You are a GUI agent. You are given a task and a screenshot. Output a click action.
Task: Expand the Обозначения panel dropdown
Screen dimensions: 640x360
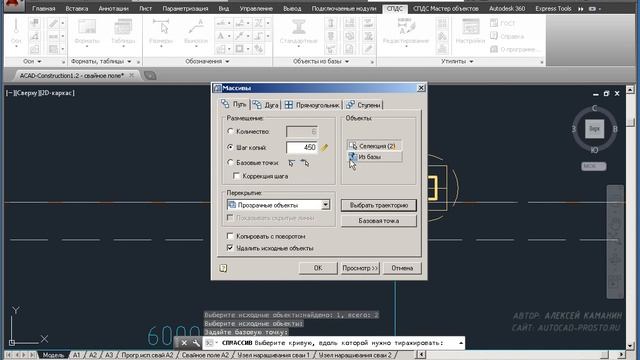click(227, 62)
